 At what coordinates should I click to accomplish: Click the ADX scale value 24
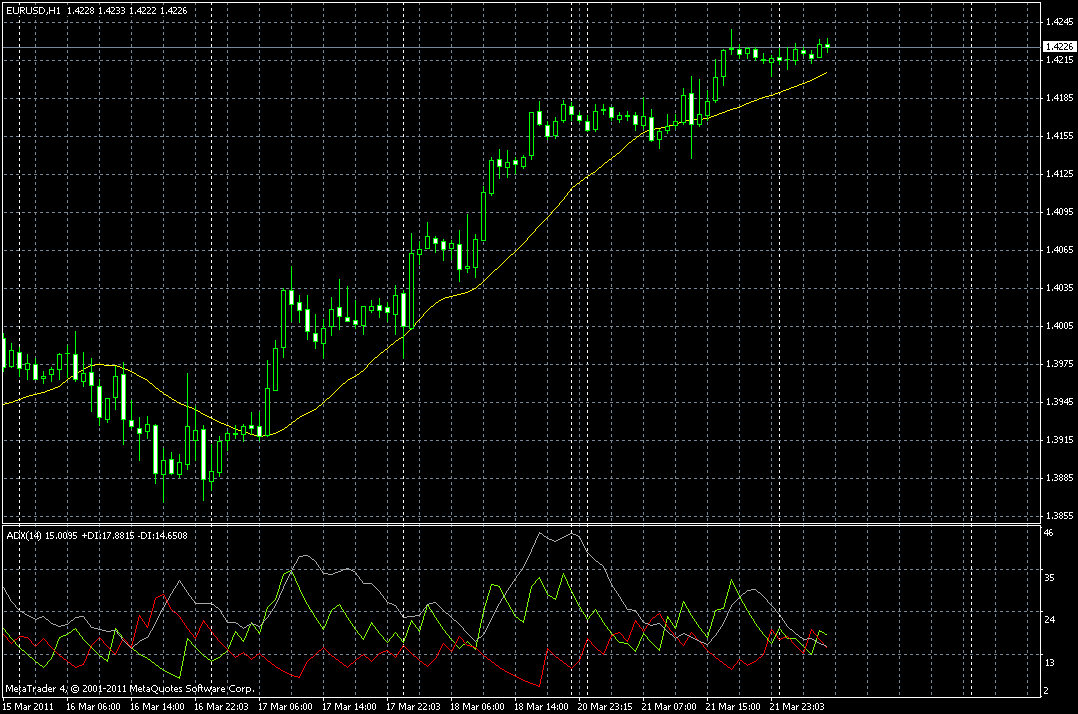tap(1049, 620)
